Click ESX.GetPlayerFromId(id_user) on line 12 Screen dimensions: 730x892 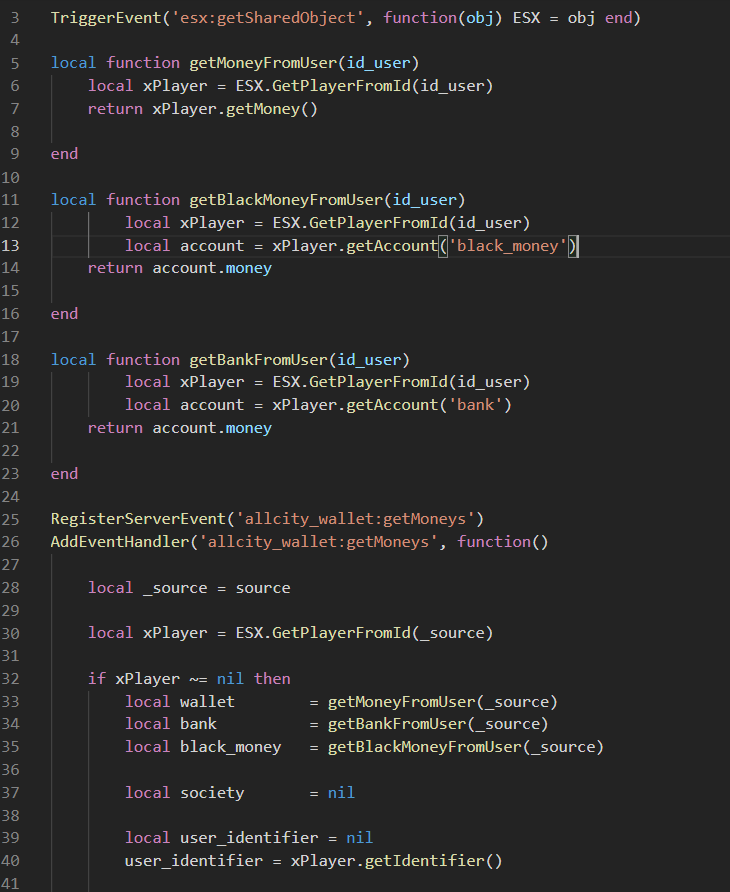[401, 223]
